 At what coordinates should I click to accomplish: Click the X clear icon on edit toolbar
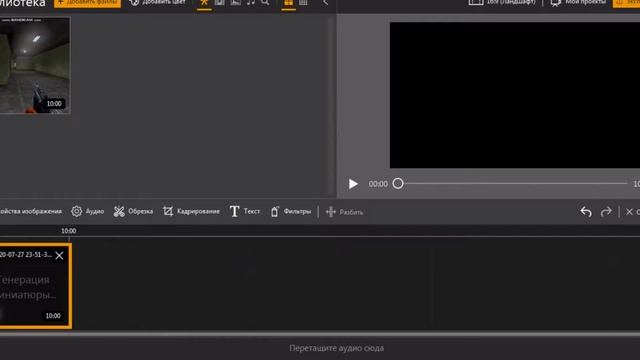(629, 212)
